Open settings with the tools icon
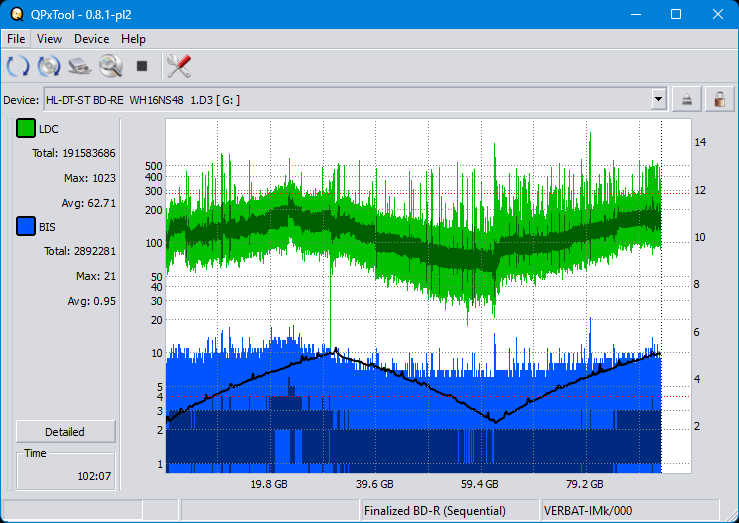Screen dimensions: 739x523 179,66
